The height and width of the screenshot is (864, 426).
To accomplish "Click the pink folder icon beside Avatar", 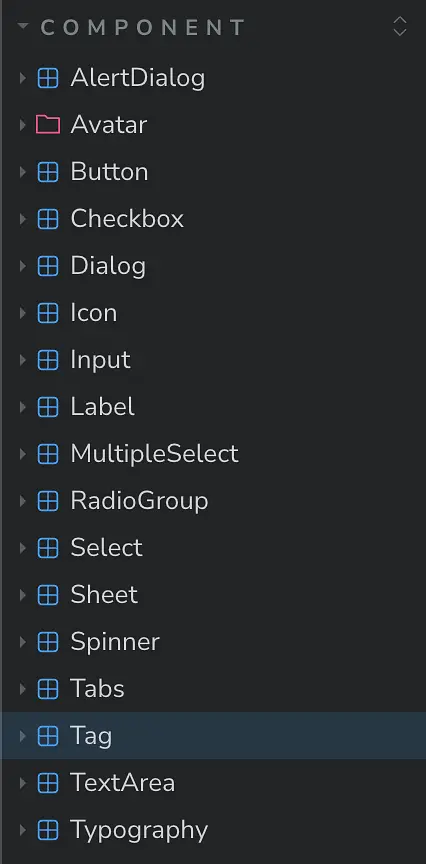I will pos(48,125).
